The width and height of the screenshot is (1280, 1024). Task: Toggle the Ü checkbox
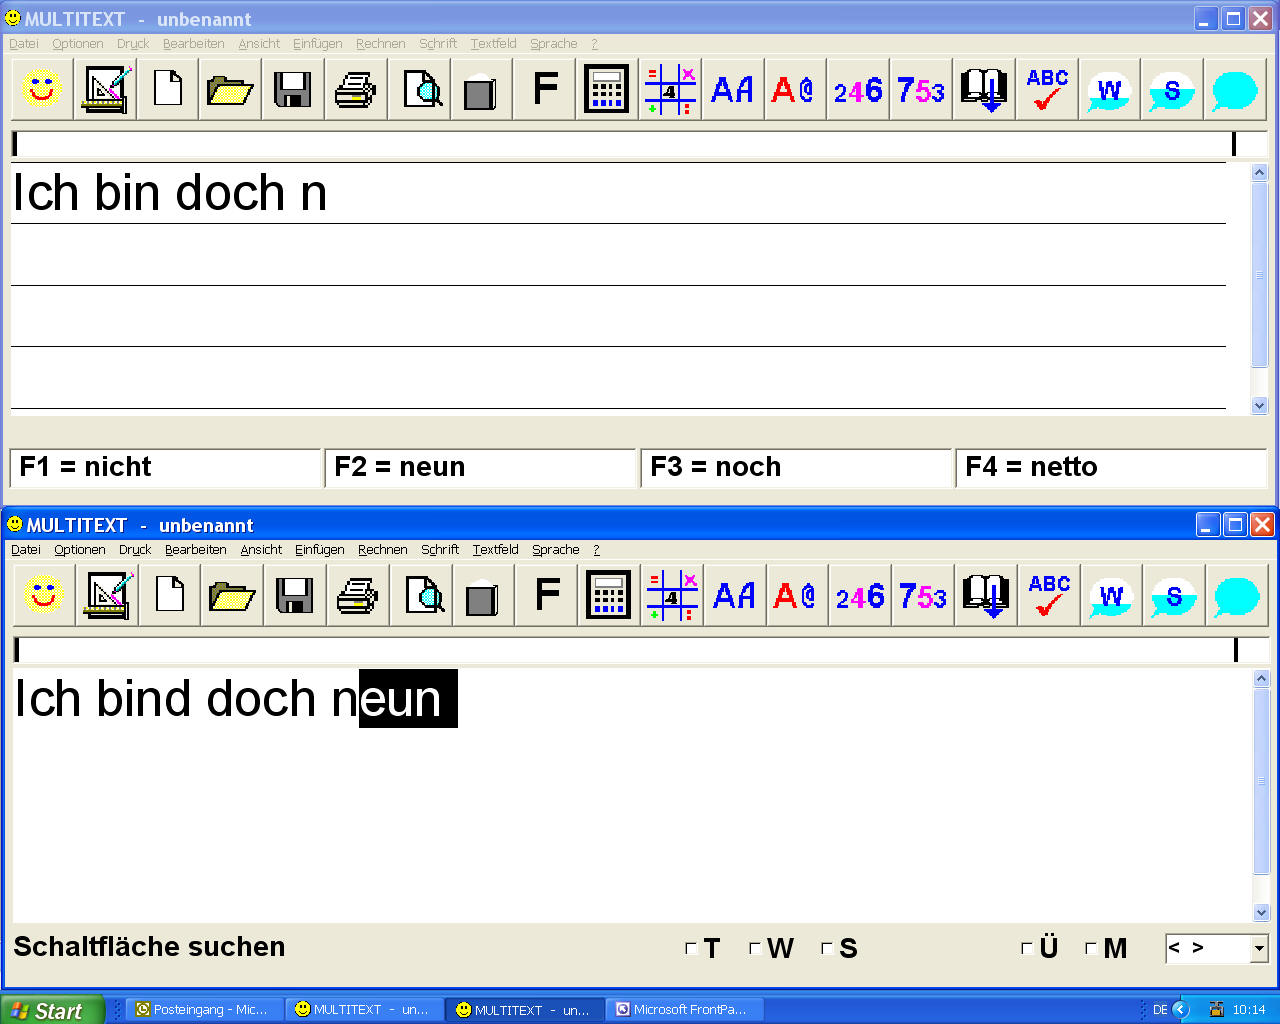point(1026,948)
